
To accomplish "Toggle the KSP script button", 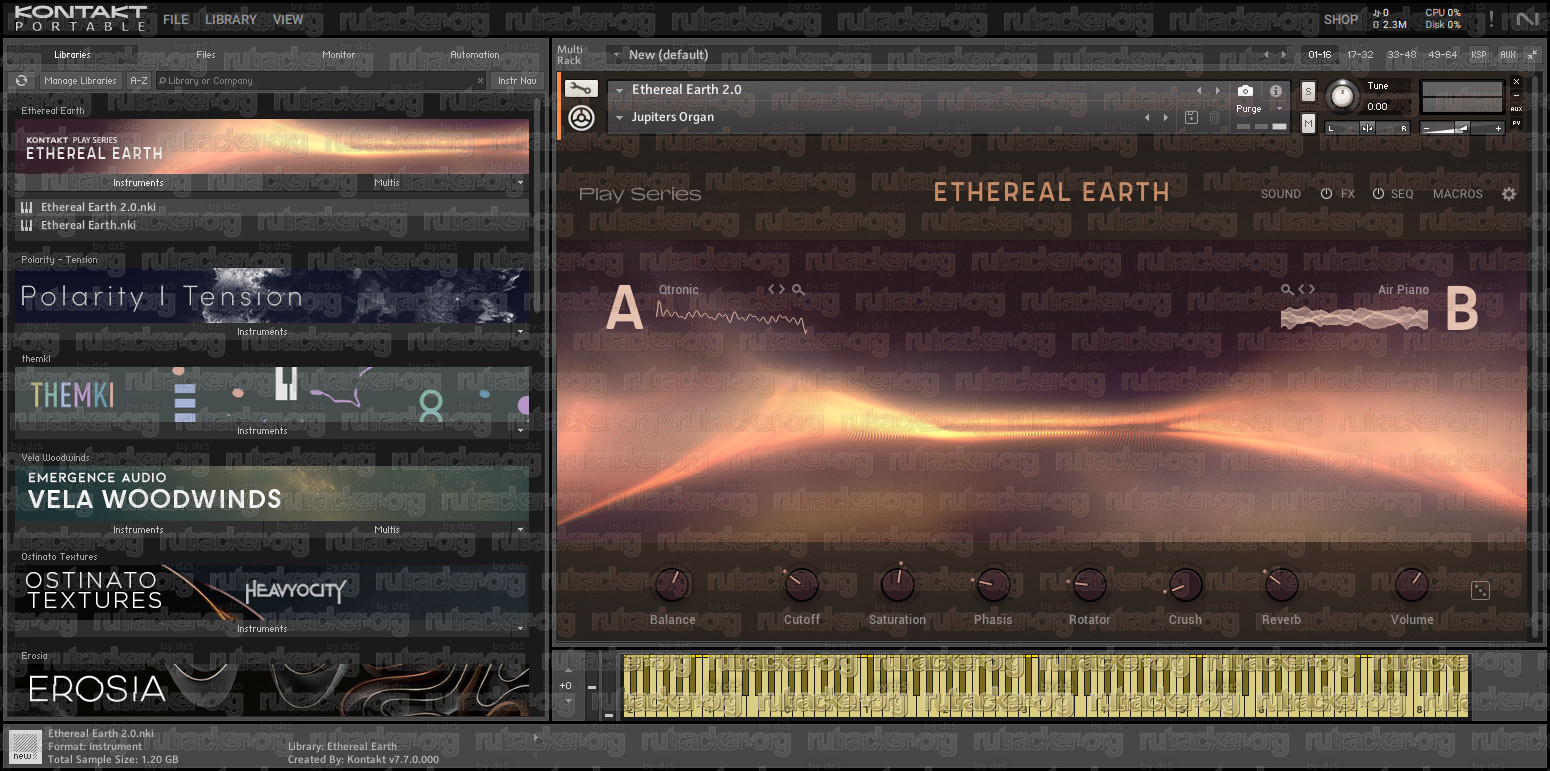I will click(x=1479, y=55).
